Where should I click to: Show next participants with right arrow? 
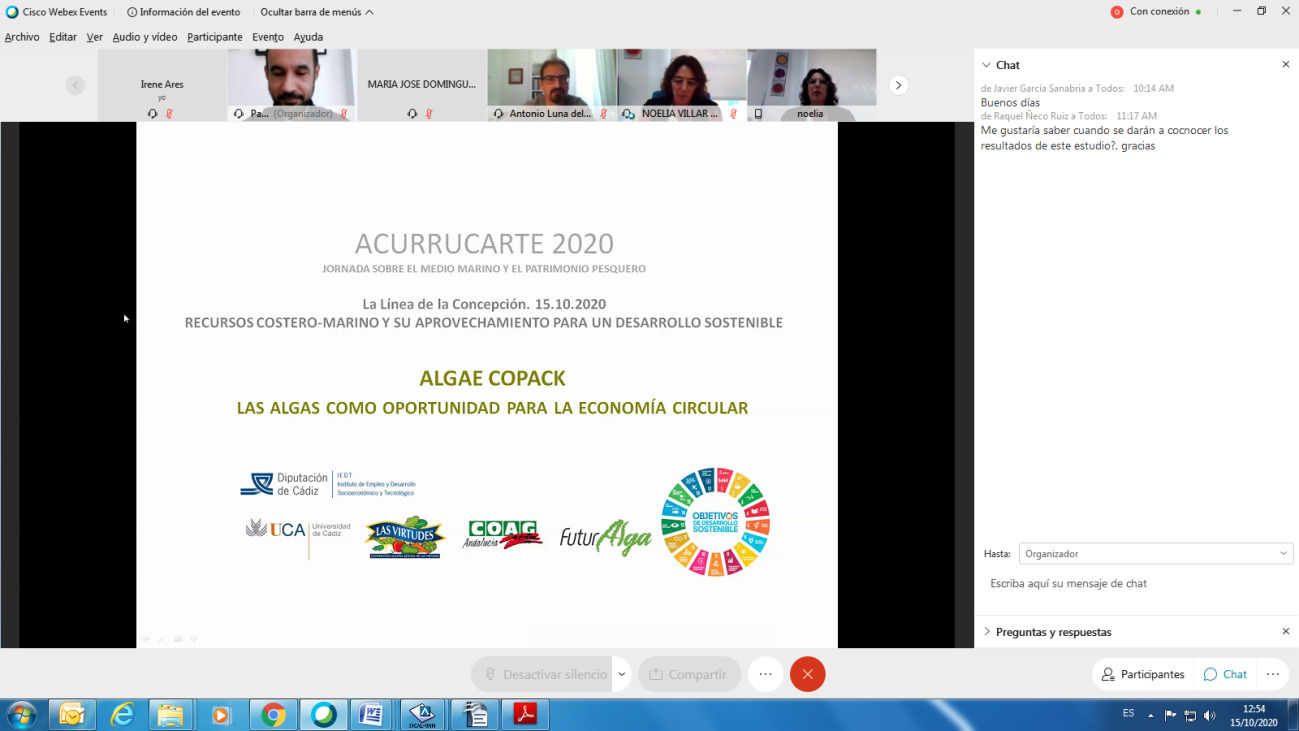(x=898, y=86)
